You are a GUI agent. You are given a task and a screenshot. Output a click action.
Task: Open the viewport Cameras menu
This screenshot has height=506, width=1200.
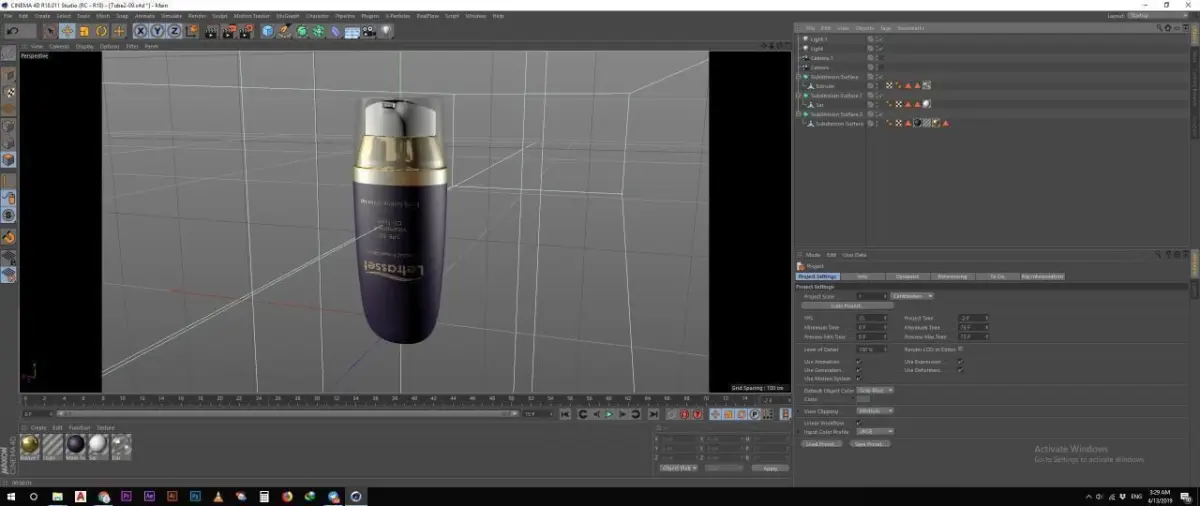click(x=59, y=46)
